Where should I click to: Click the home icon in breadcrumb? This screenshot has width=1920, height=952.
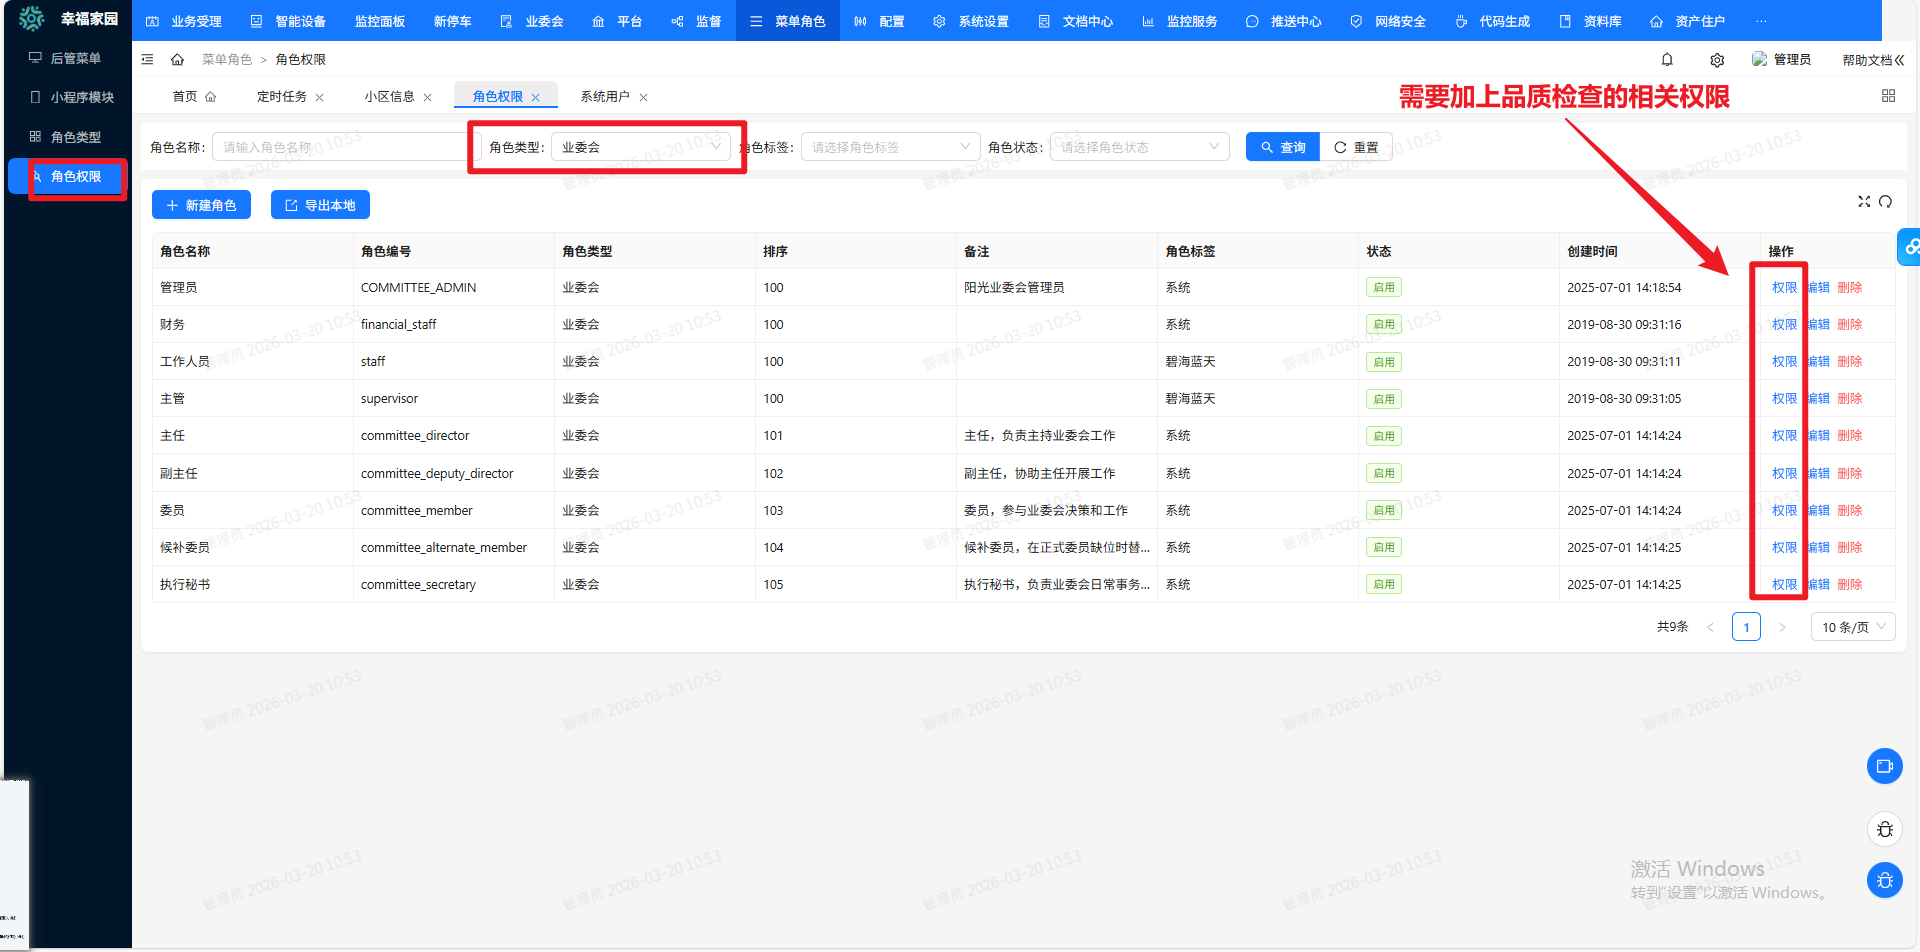177,60
